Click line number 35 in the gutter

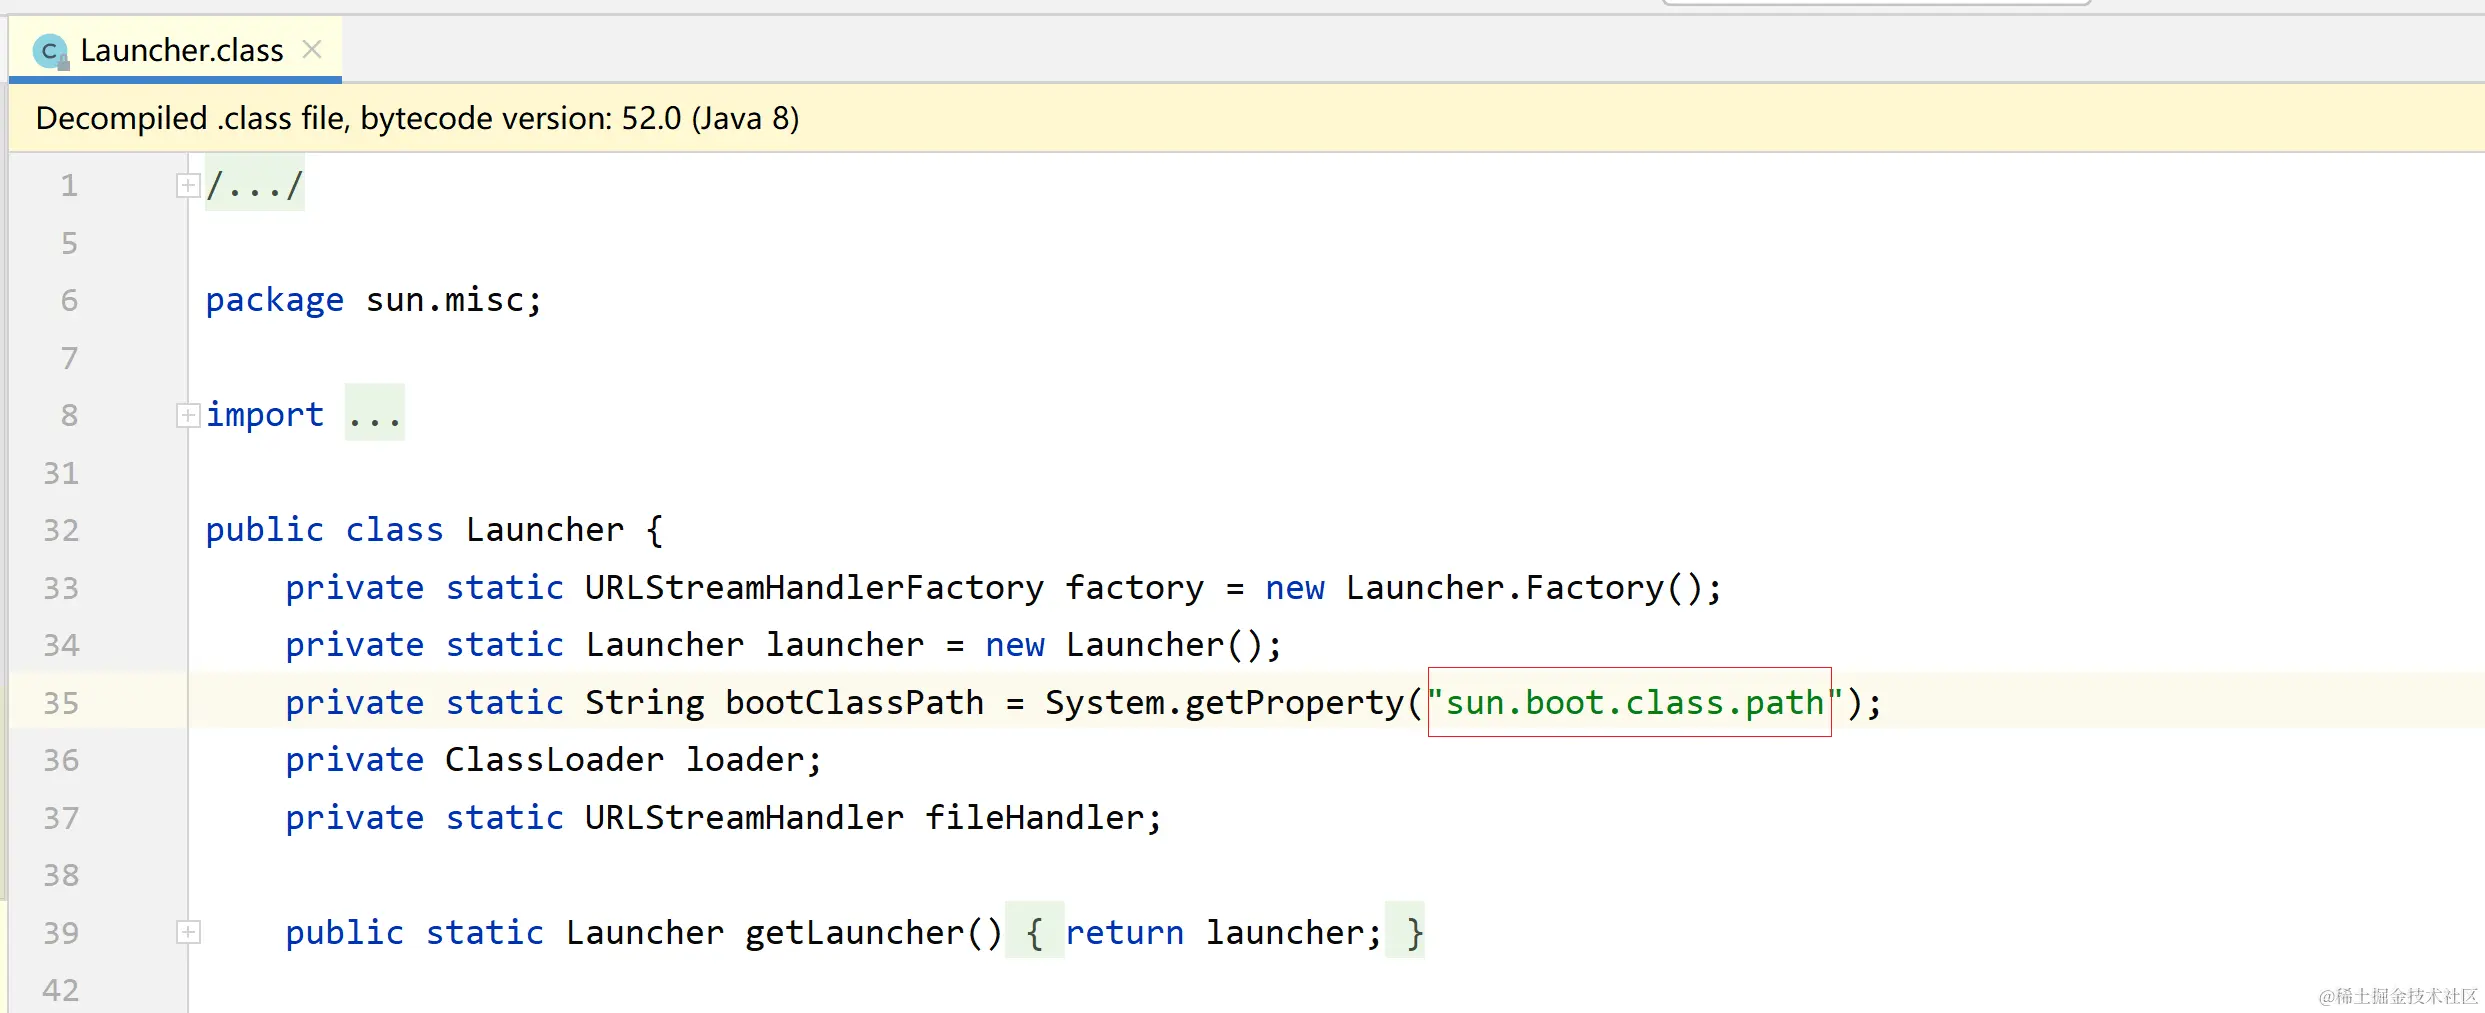(61, 703)
